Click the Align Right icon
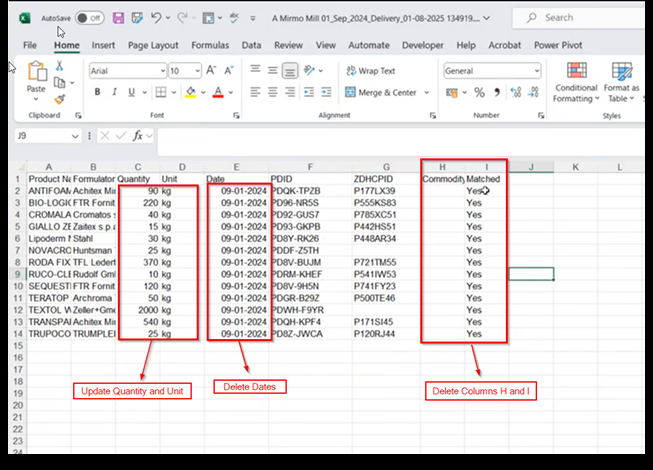The height and width of the screenshot is (470, 653). click(290, 92)
